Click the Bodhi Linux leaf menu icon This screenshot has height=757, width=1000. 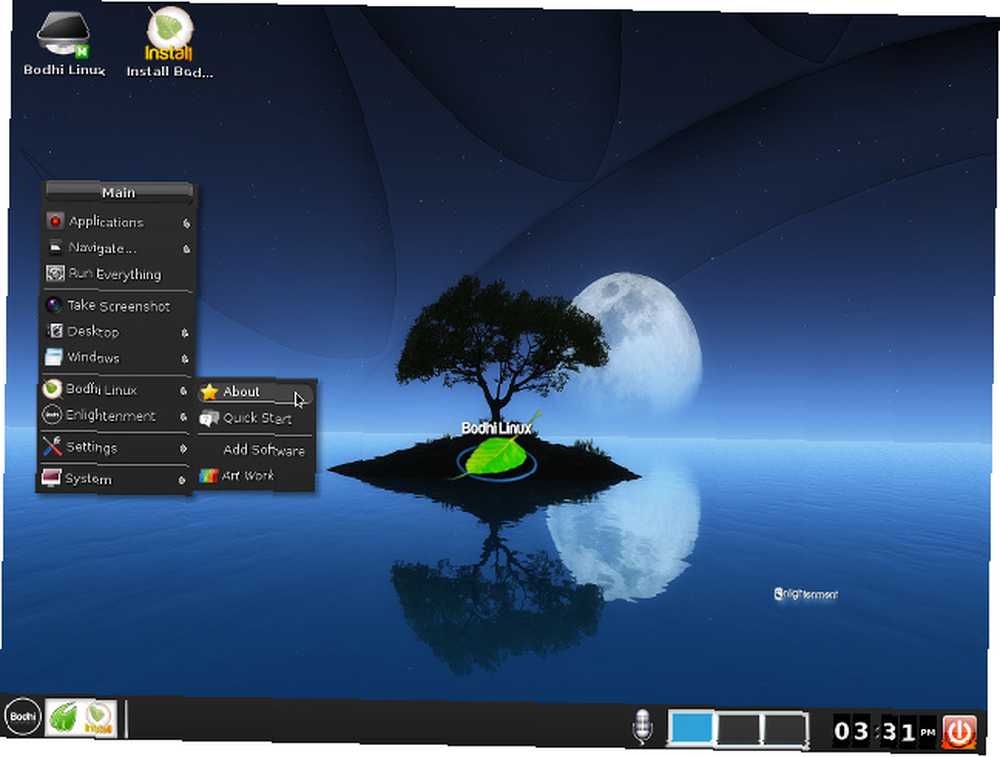[52, 388]
